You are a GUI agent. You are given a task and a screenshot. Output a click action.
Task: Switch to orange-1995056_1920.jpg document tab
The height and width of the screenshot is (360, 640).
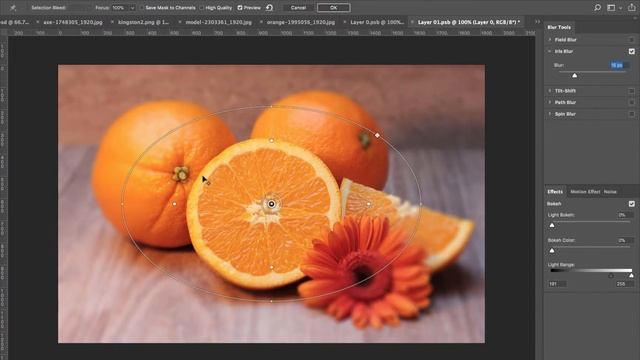tap(300, 22)
